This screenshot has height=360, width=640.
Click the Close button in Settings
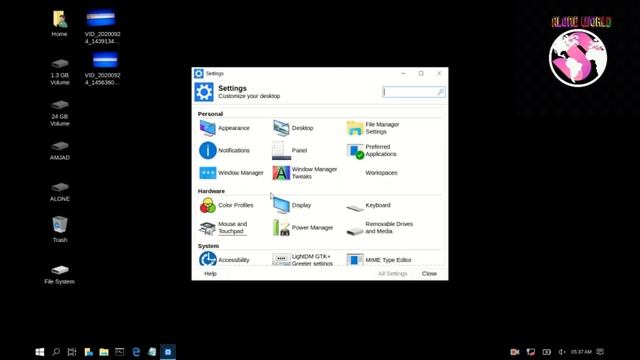(x=429, y=273)
